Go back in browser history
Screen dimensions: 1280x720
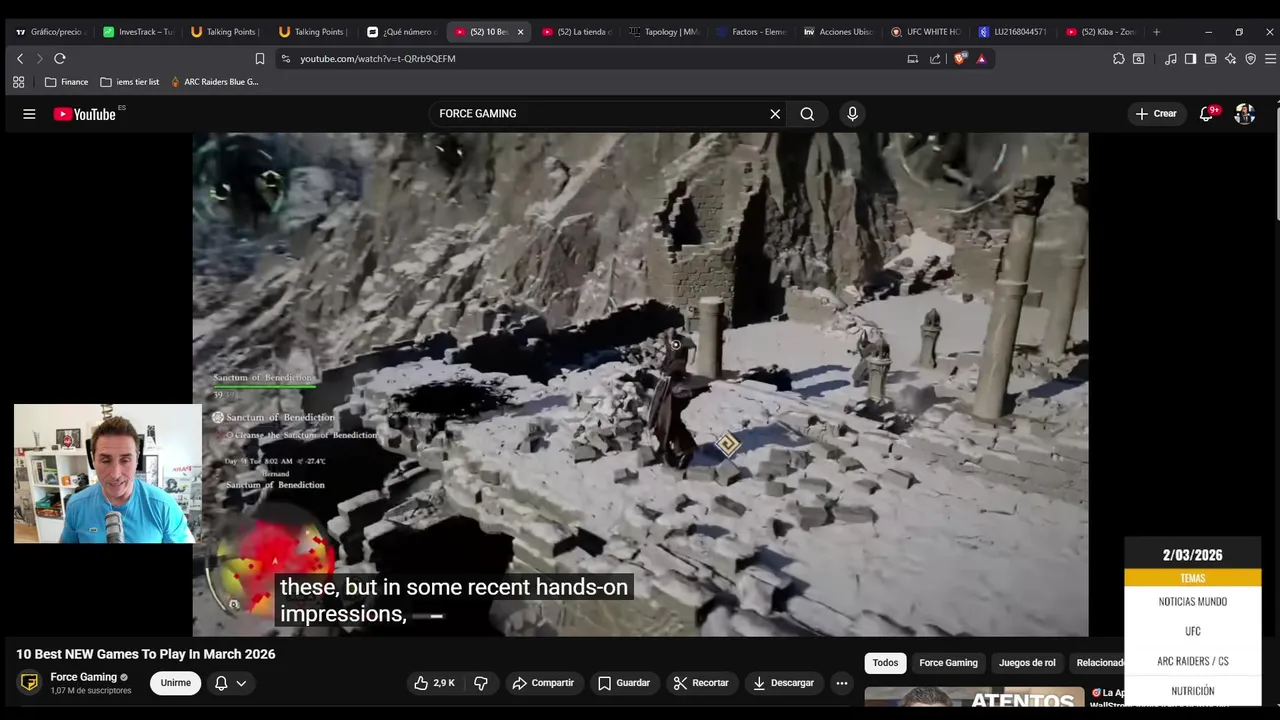[x=19, y=59]
